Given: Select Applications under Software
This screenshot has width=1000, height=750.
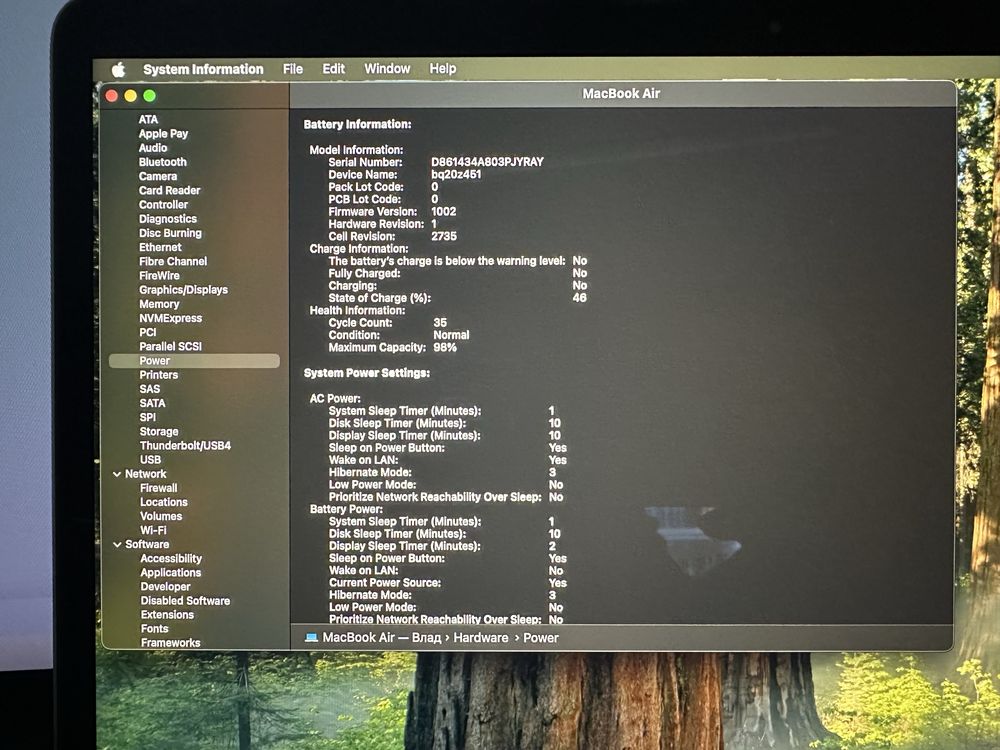Looking at the screenshot, I should tap(170, 572).
